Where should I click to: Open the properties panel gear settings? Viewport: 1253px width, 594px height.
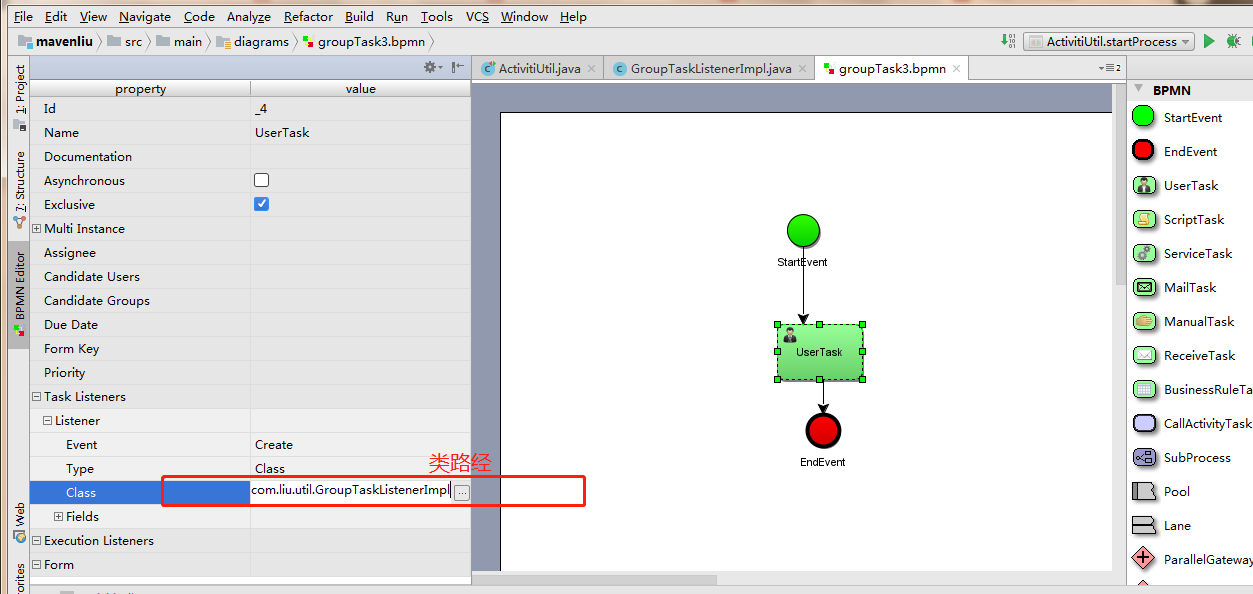click(x=432, y=67)
